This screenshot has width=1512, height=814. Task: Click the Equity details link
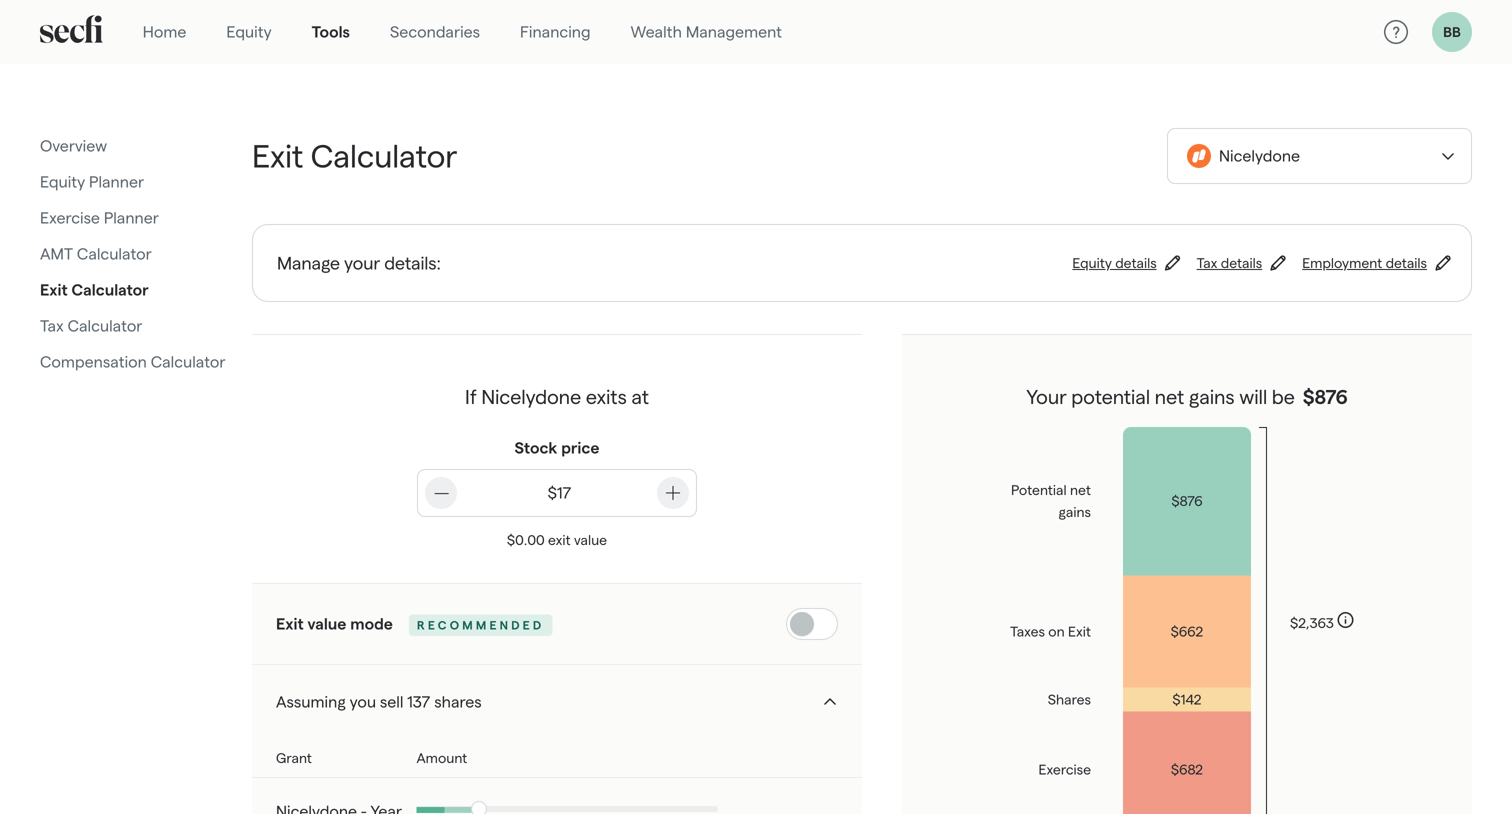pyautogui.click(x=1114, y=263)
